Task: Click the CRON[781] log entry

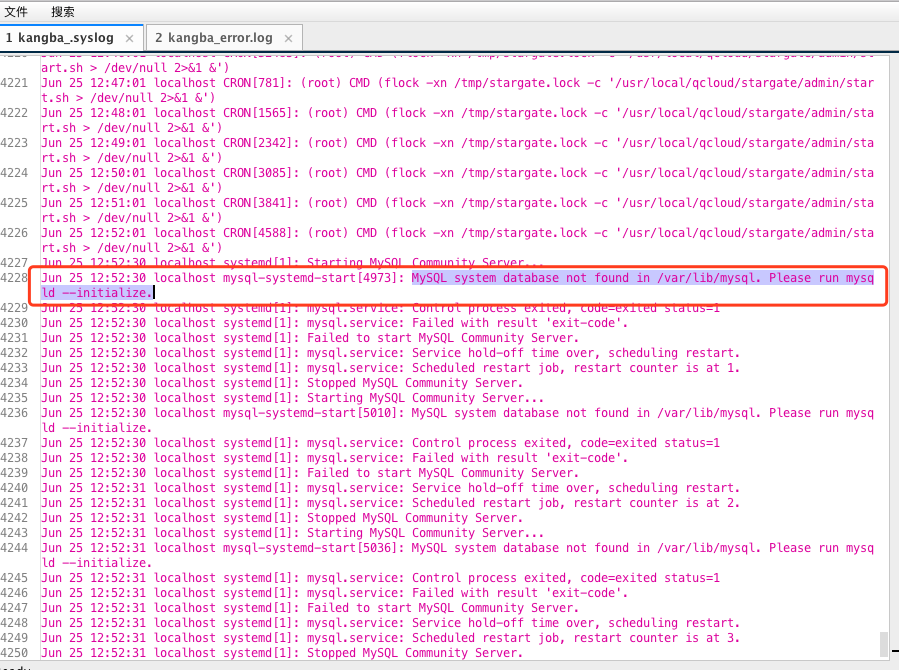Action: (458, 90)
